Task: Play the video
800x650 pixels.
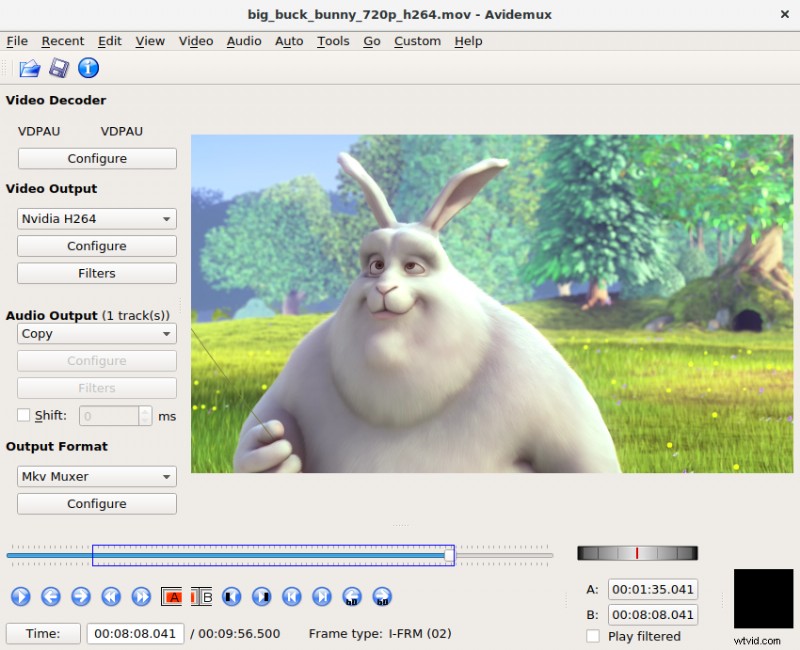Action: 20,596
